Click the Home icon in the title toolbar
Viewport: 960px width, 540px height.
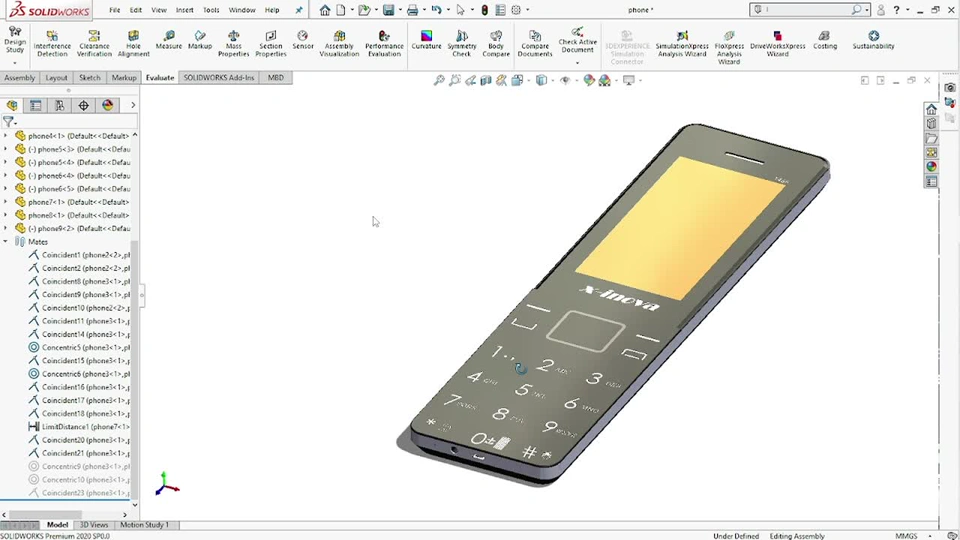324,10
